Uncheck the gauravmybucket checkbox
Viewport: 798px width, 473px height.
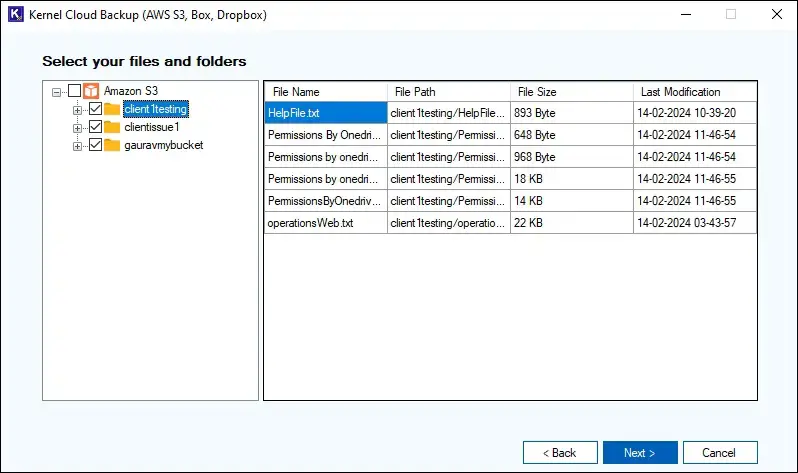click(x=95, y=145)
